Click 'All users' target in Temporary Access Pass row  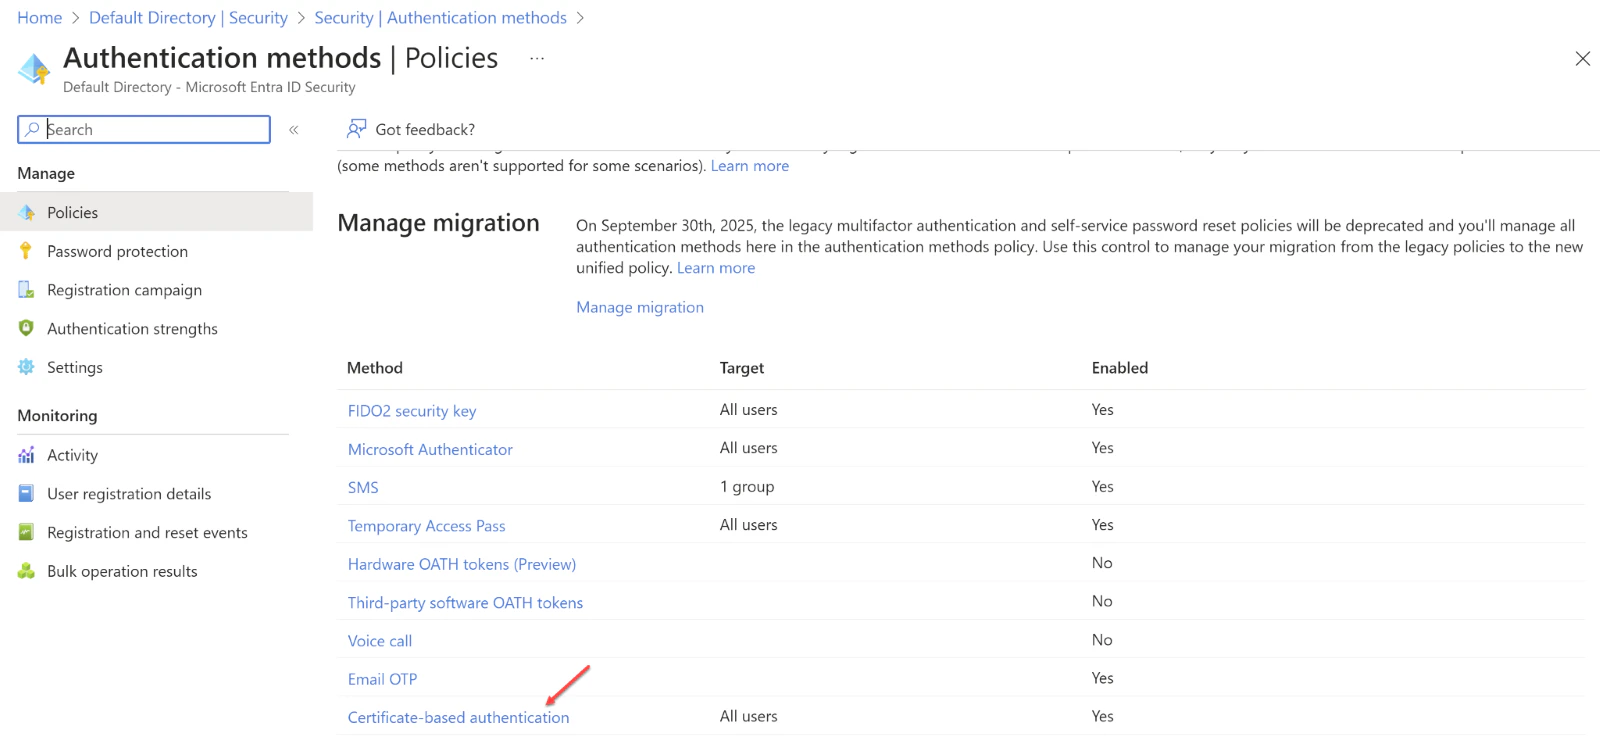point(749,524)
